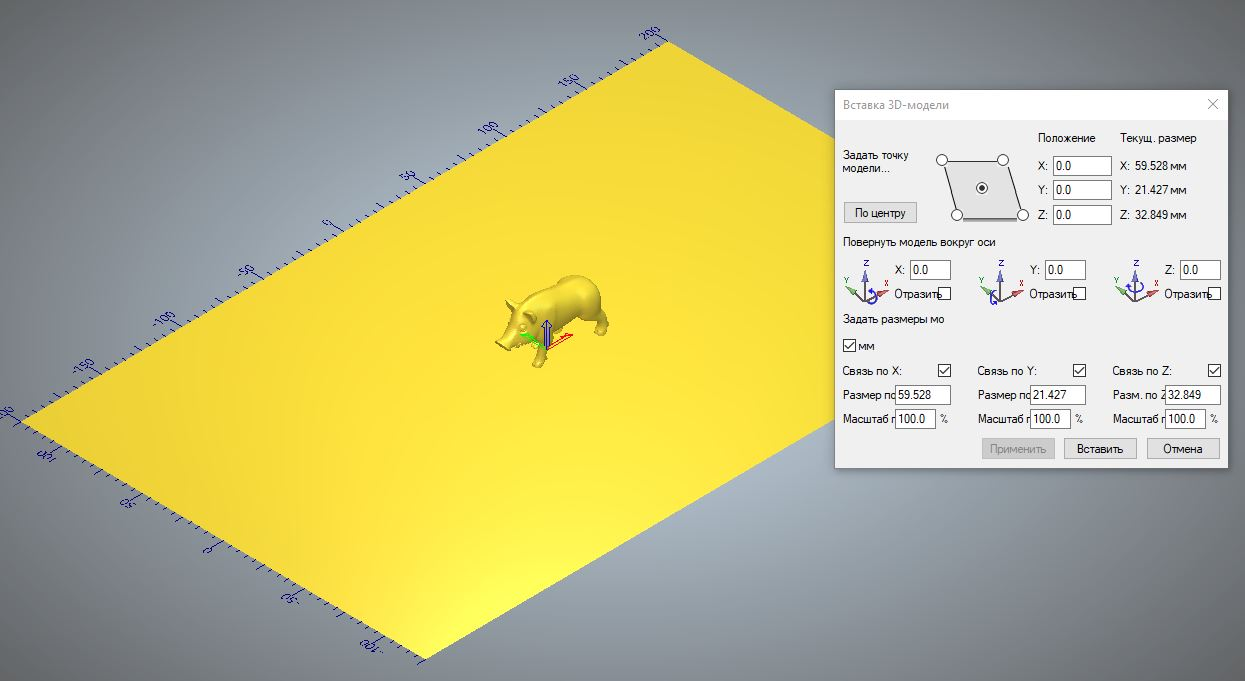Enable the Отразить checkbox for X axis
Image resolution: width=1245 pixels, height=681 pixels.
point(945,294)
